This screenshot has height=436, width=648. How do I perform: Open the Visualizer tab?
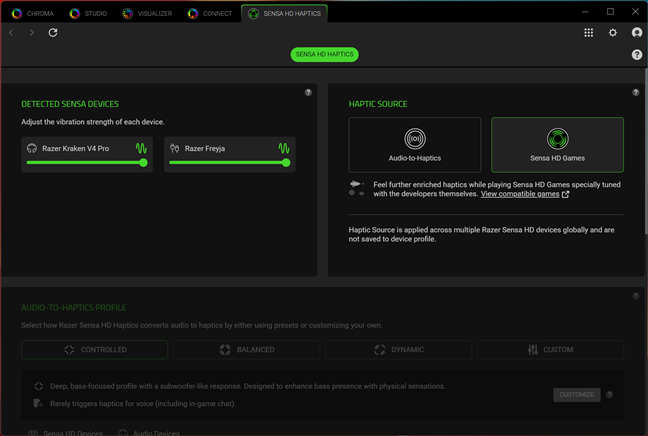147,14
